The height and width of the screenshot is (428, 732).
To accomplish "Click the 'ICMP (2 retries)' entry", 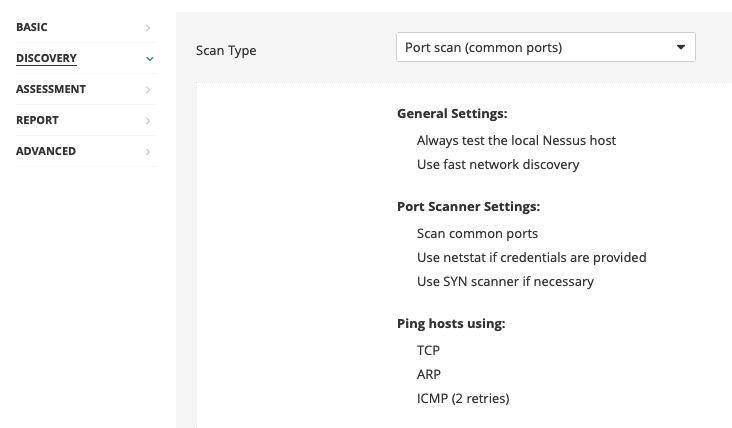I will point(463,399).
